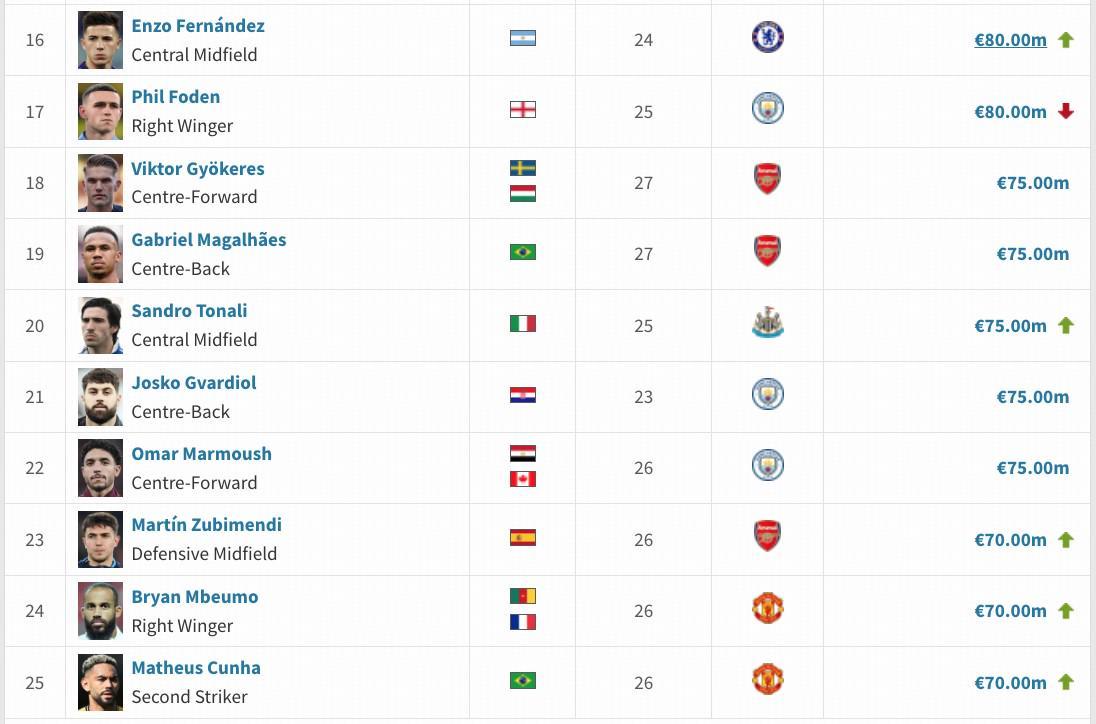Click Italy flag next to Sandro Tonali
The image size is (1096, 724).
522,323
